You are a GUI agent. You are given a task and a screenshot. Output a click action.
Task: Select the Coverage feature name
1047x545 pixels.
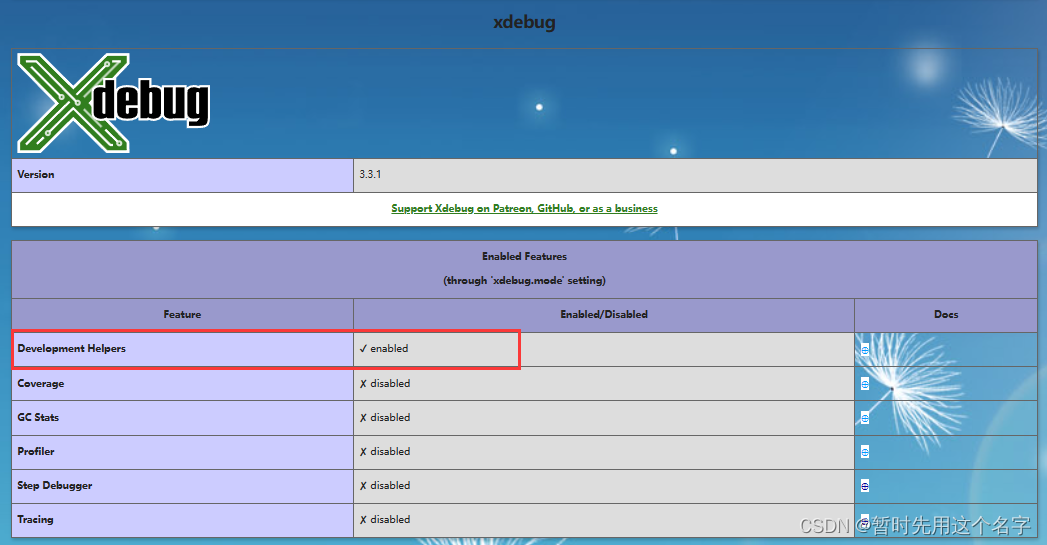(x=41, y=383)
